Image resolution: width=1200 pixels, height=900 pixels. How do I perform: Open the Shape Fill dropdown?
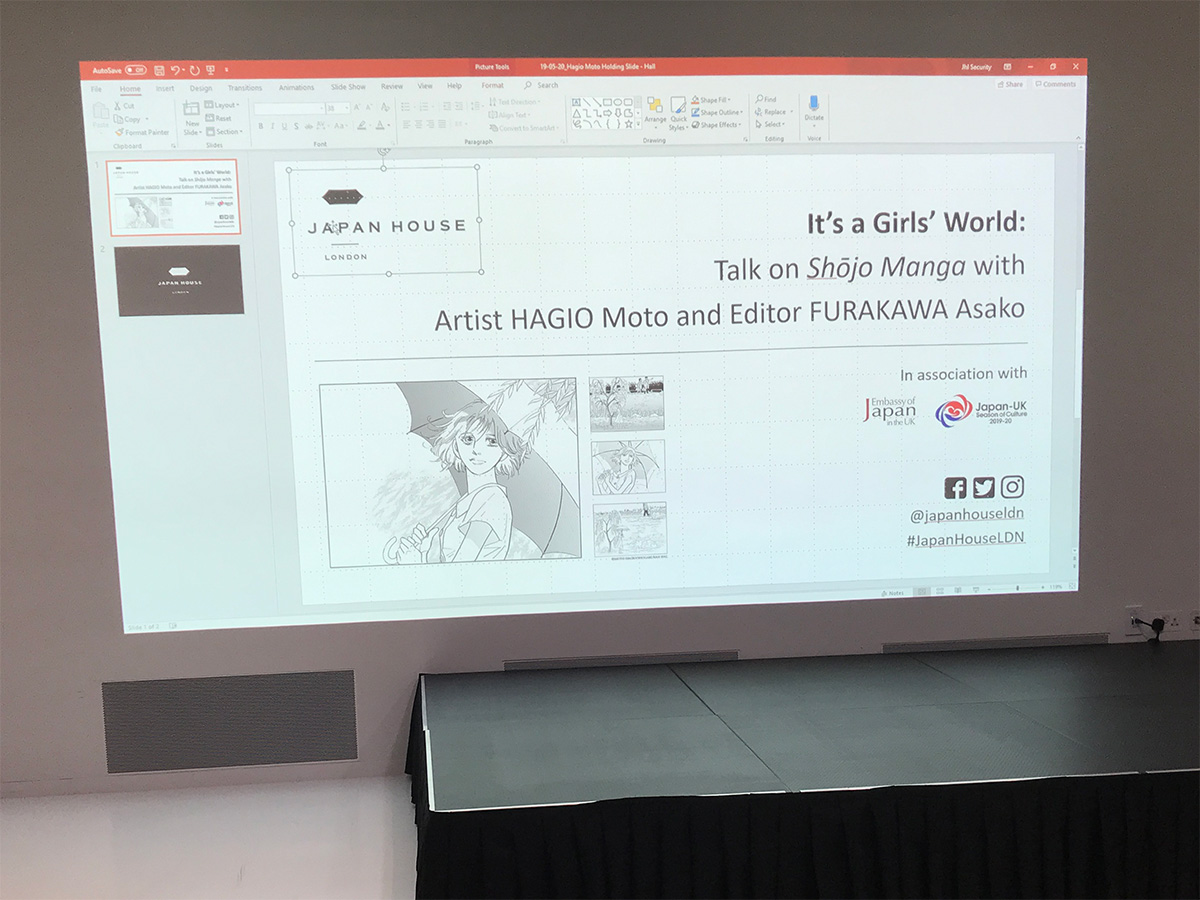(712, 100)
